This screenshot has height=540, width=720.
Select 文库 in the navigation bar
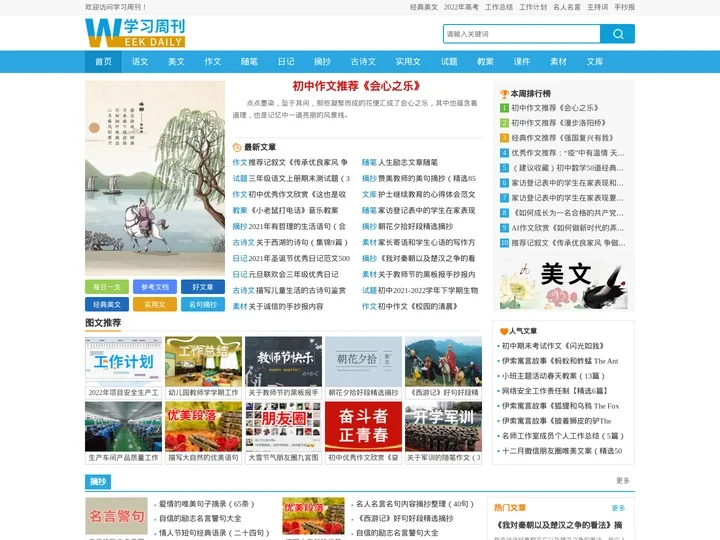tap(595, 62)
